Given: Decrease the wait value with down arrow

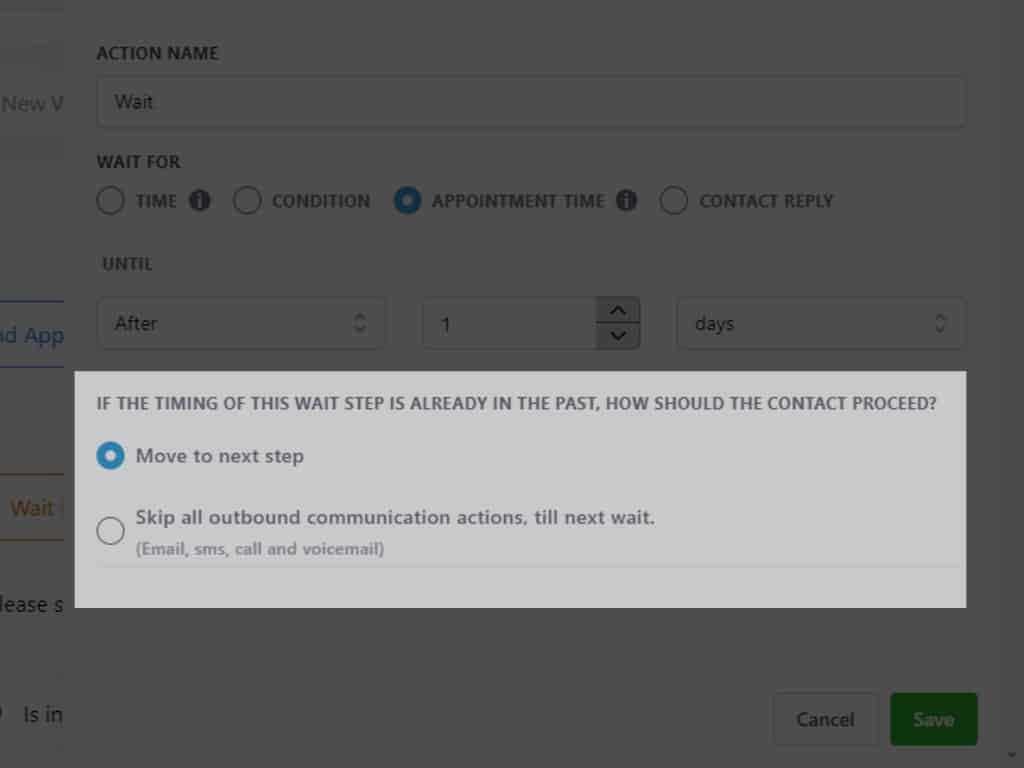Looking at the screenshot, I should pyautogui.click(x=618, y=336).
